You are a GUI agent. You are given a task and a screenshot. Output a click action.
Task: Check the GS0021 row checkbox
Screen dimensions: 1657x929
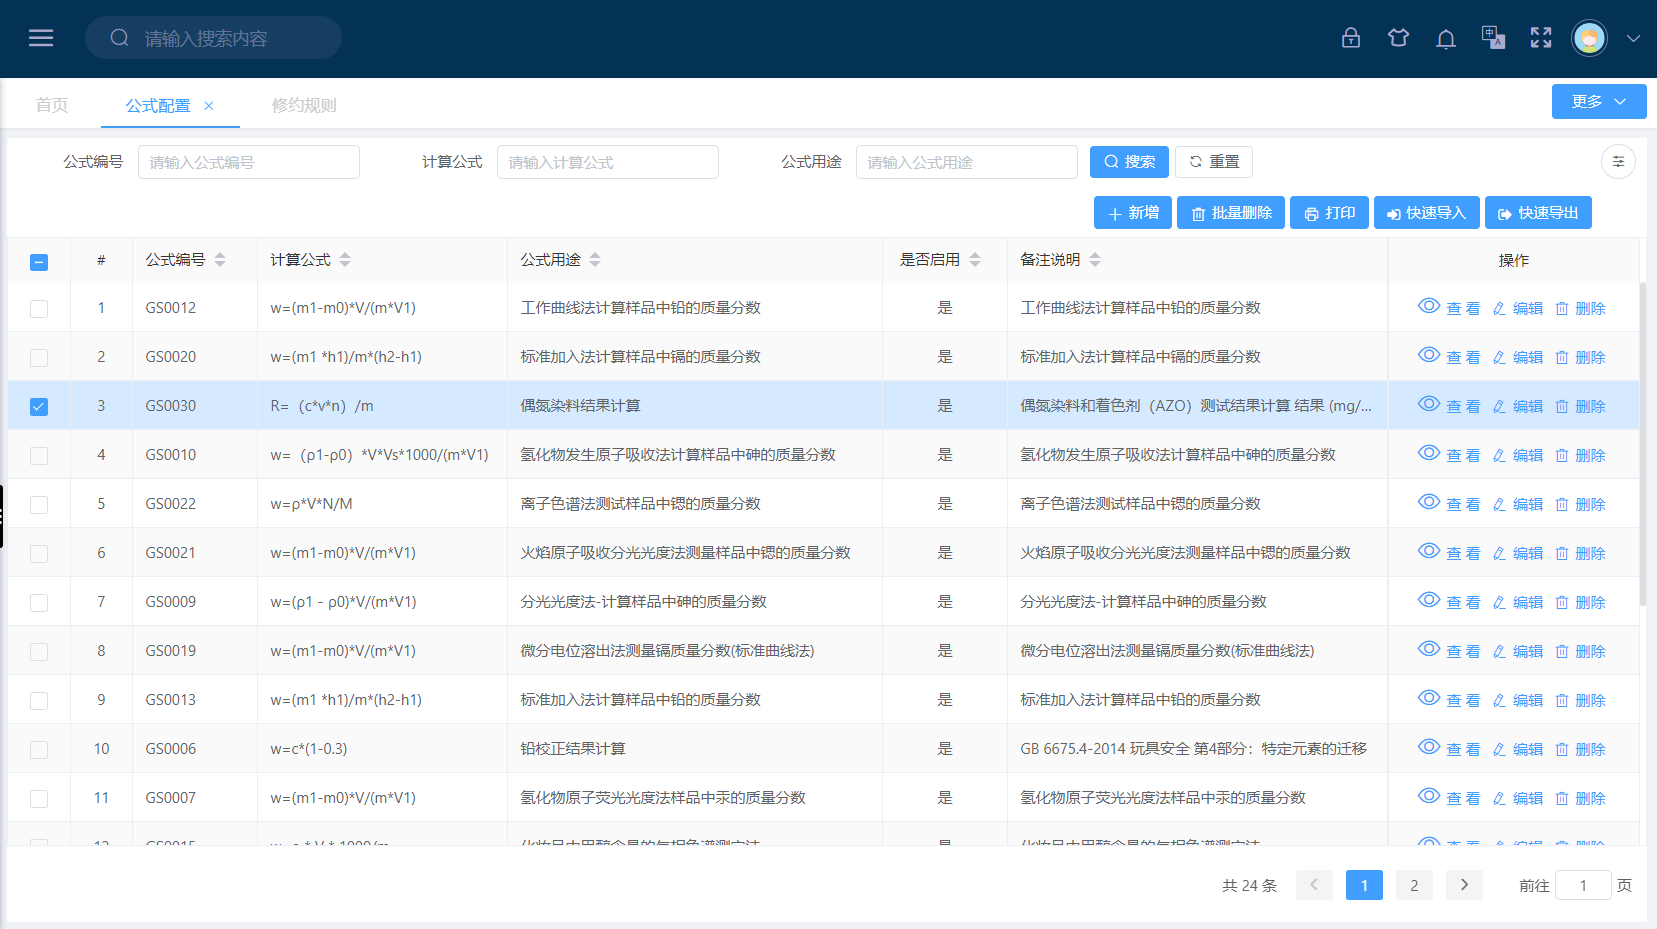point(39,554)
